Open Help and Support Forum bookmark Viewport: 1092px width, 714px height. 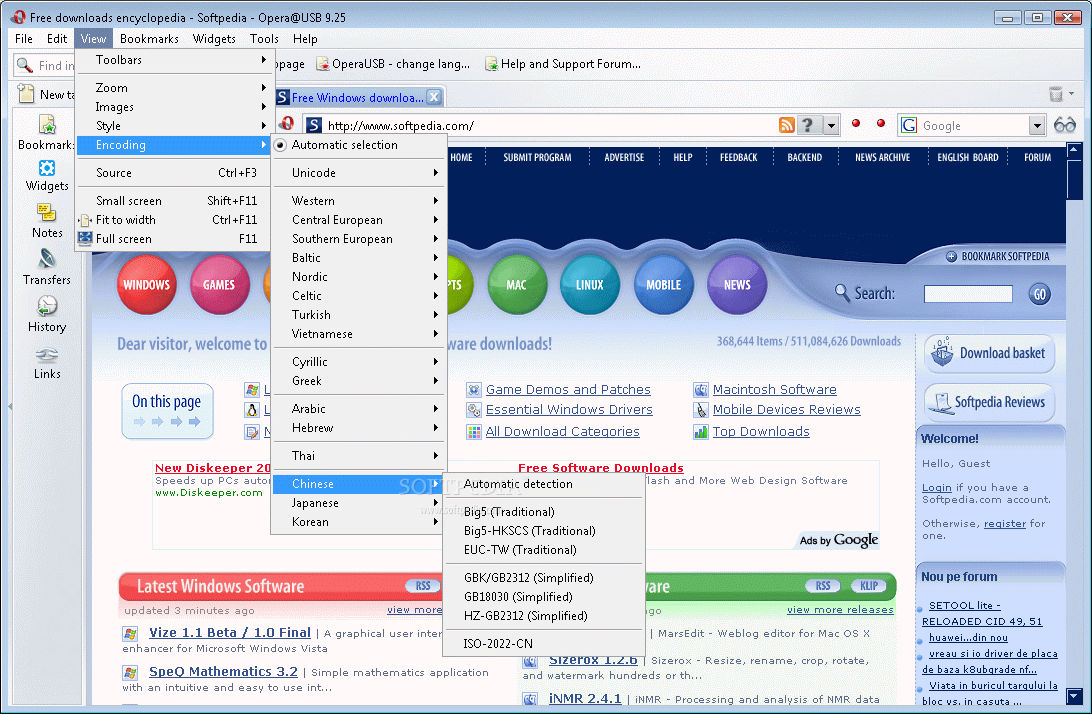tap(563, 64)
